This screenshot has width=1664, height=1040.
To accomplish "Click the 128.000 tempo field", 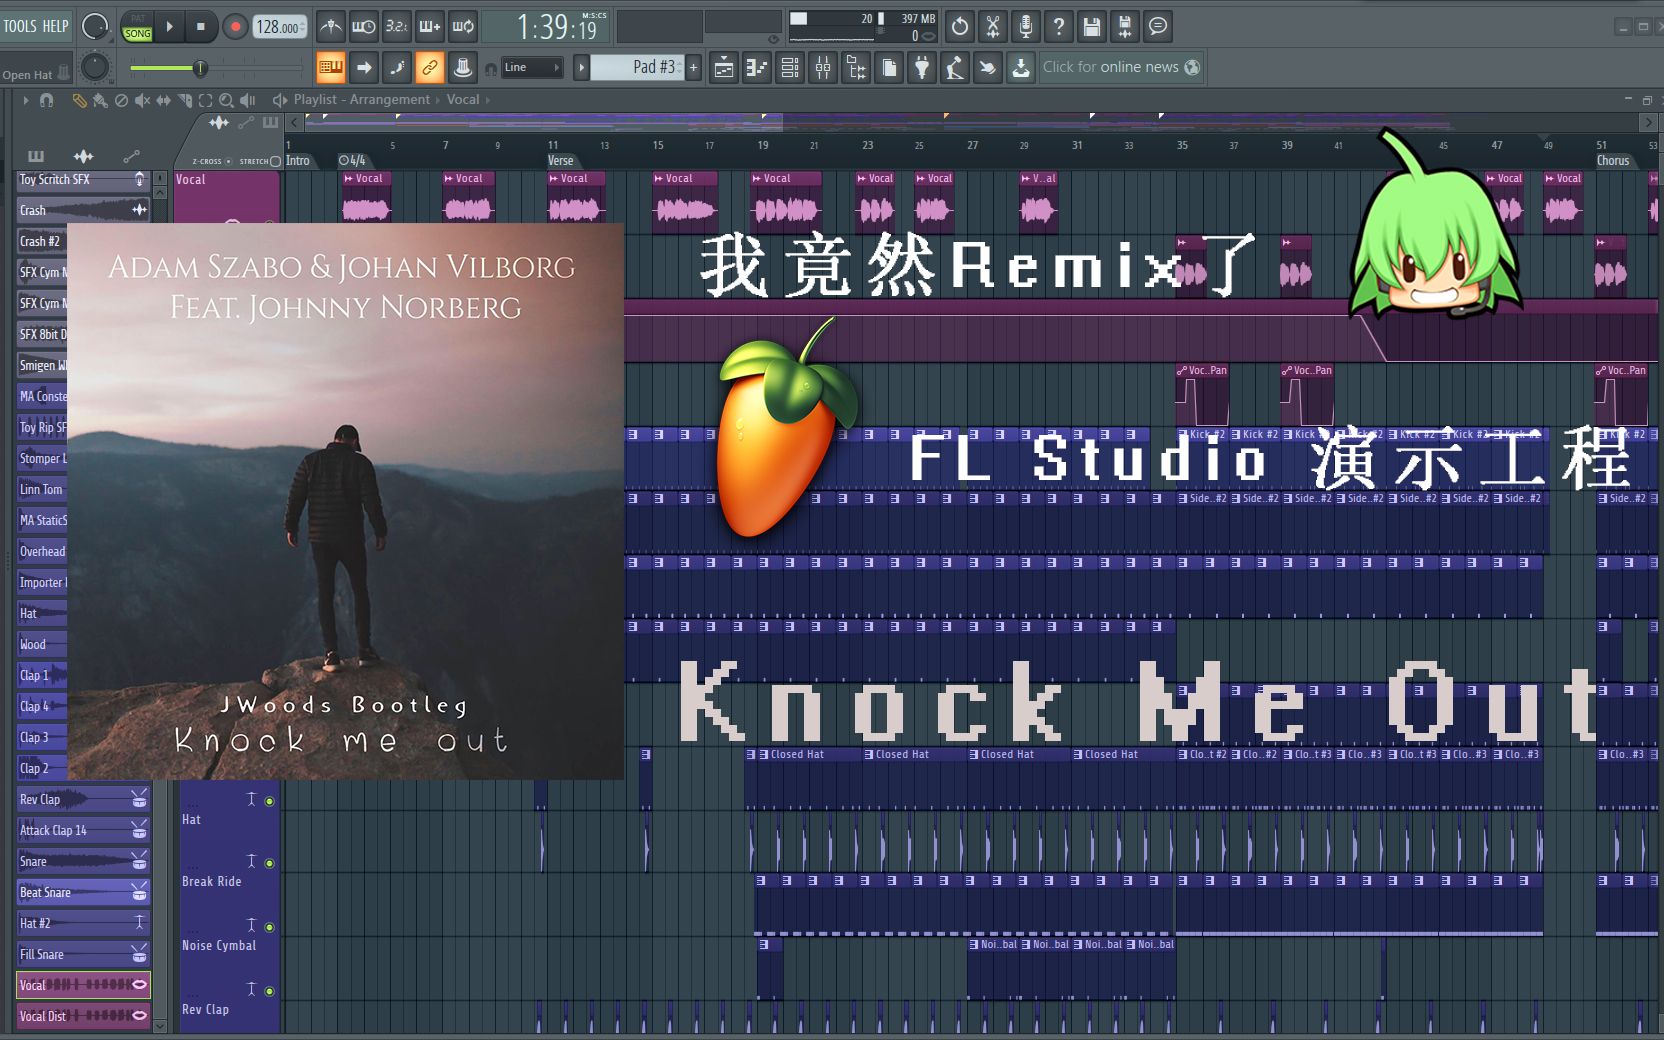I will pos(279,27).
